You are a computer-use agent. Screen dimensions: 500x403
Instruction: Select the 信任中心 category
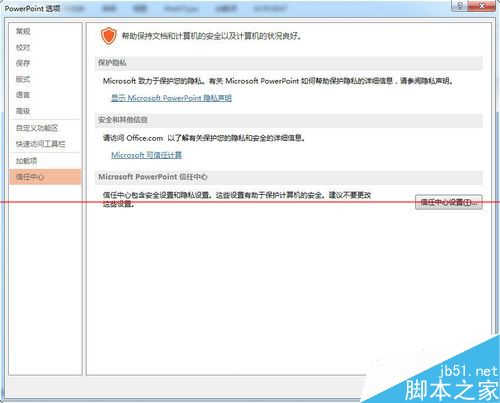click(45, 177)
